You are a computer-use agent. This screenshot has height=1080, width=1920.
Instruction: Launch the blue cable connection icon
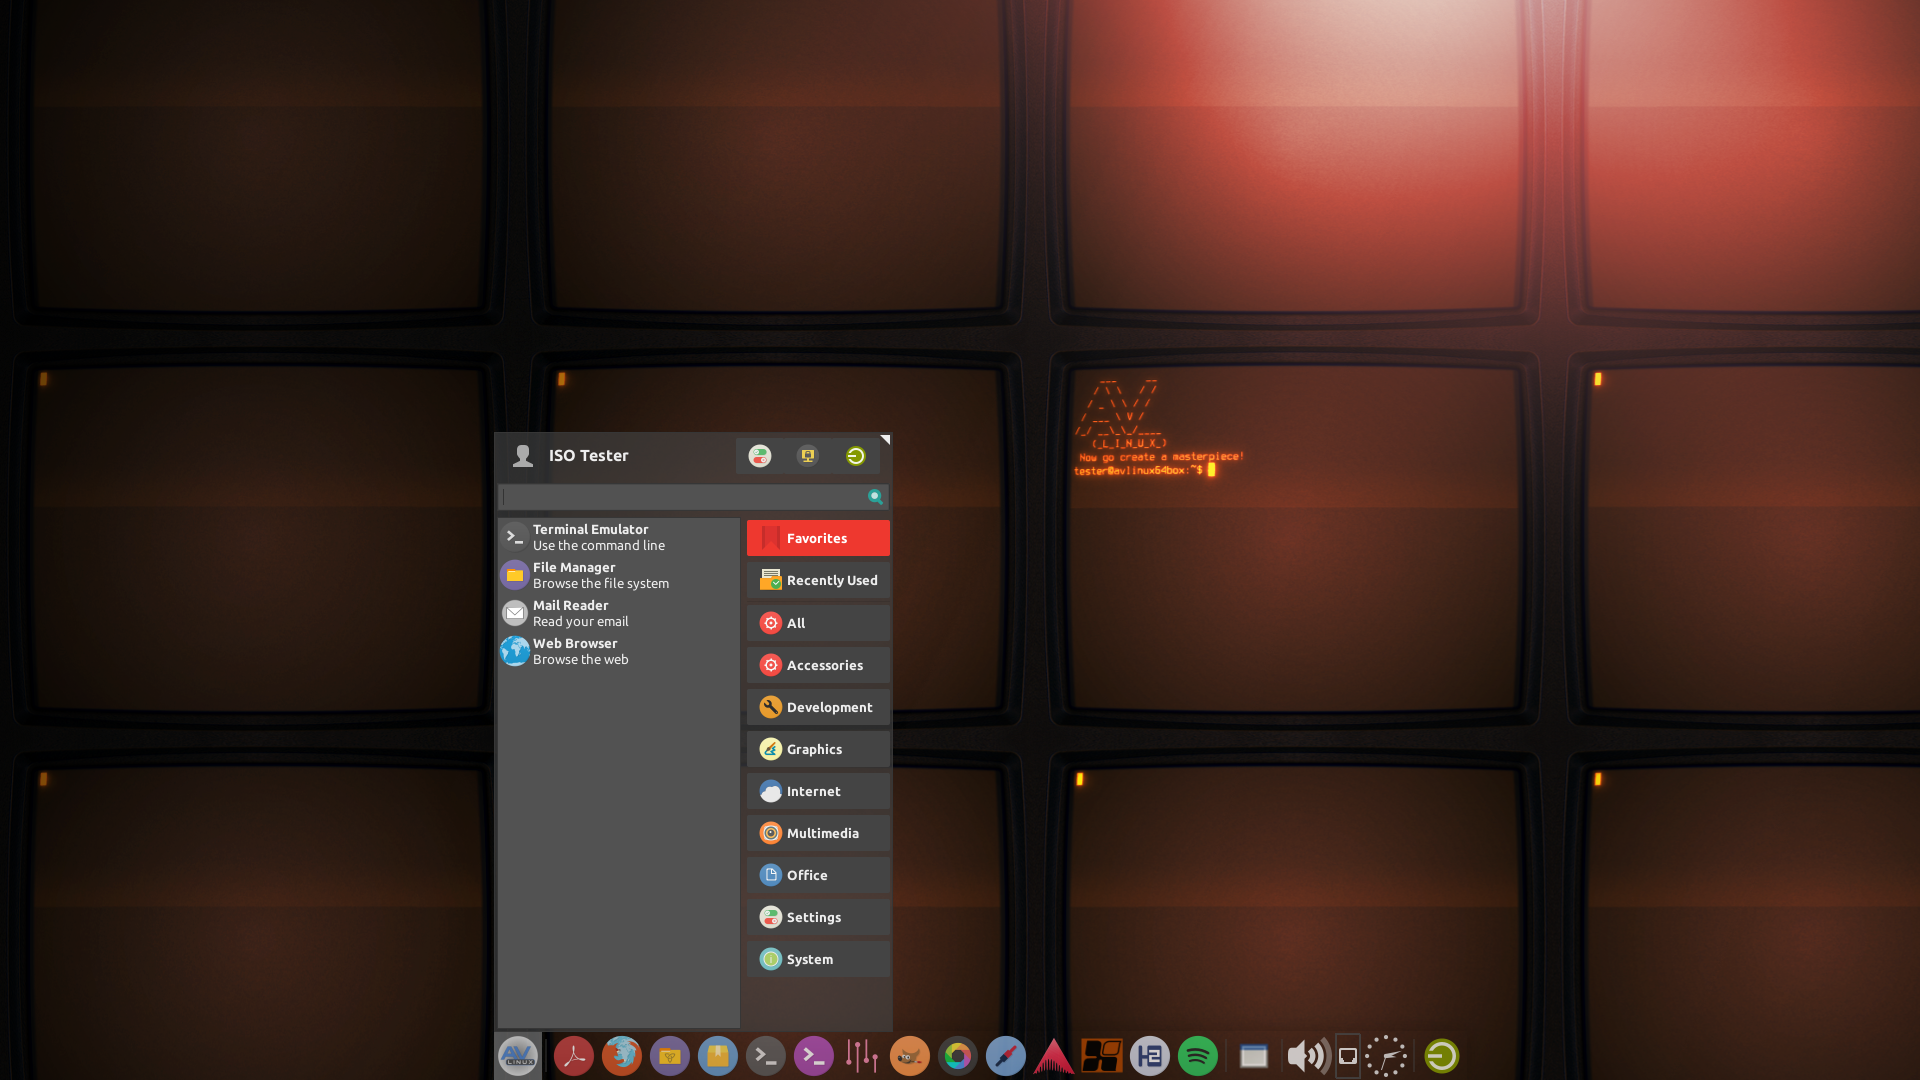pos(1006,1056)
